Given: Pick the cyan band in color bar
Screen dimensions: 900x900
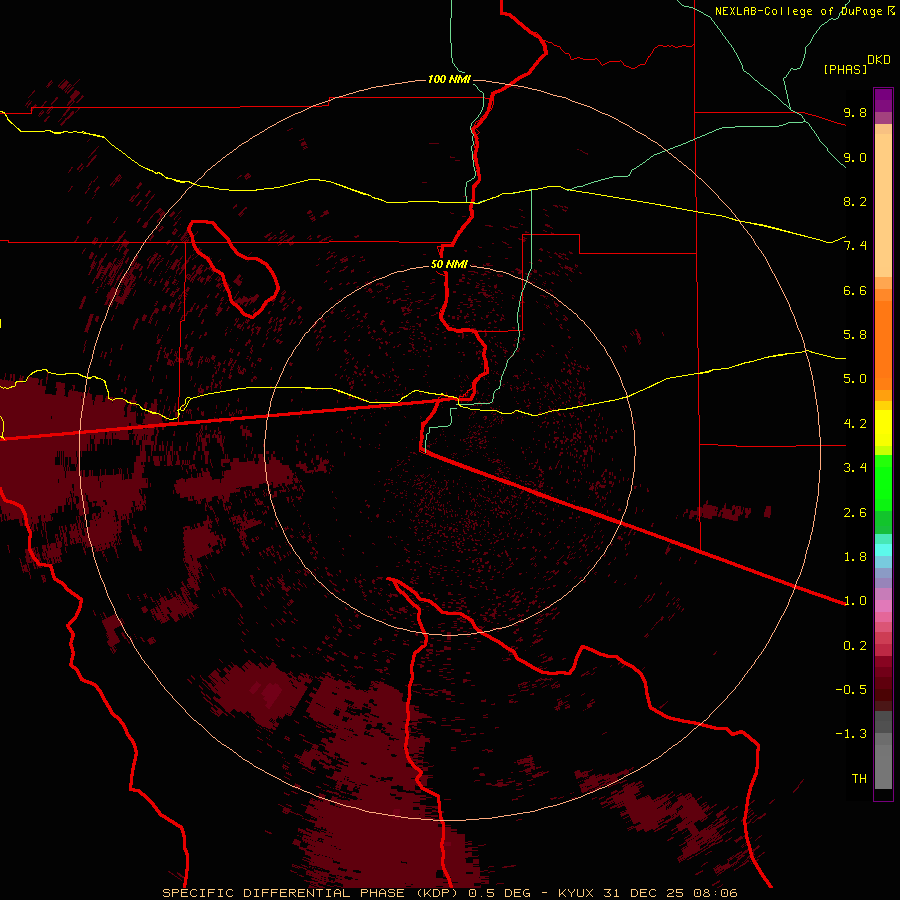Looking at the screenshot, I should (883, 550).
